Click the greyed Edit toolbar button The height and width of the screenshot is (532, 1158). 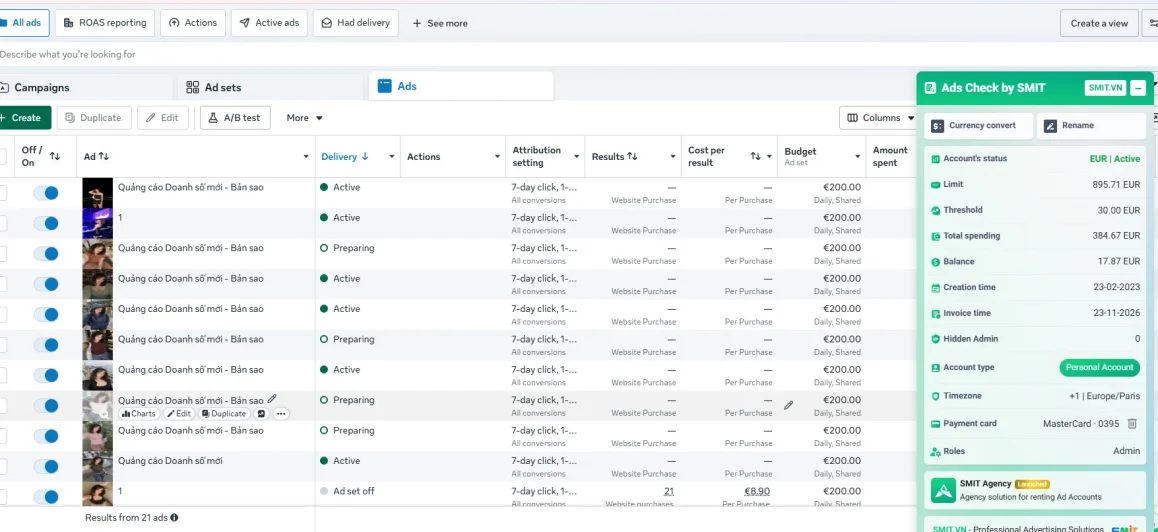162,117
